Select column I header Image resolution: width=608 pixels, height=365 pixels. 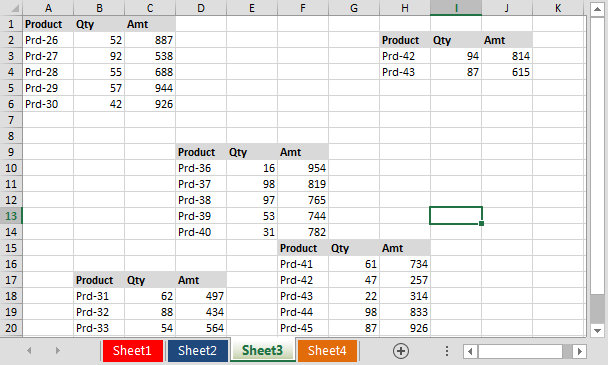pos(456,8)
